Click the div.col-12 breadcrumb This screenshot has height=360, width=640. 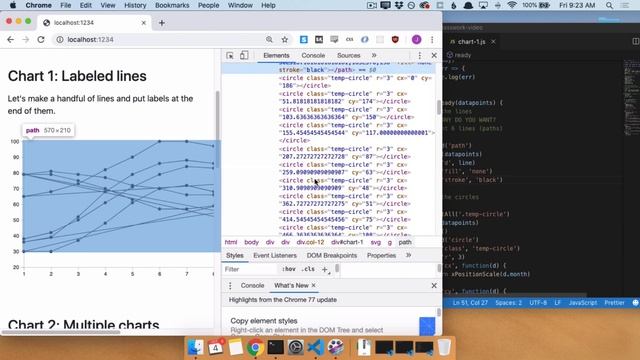(x=310, y=242)
